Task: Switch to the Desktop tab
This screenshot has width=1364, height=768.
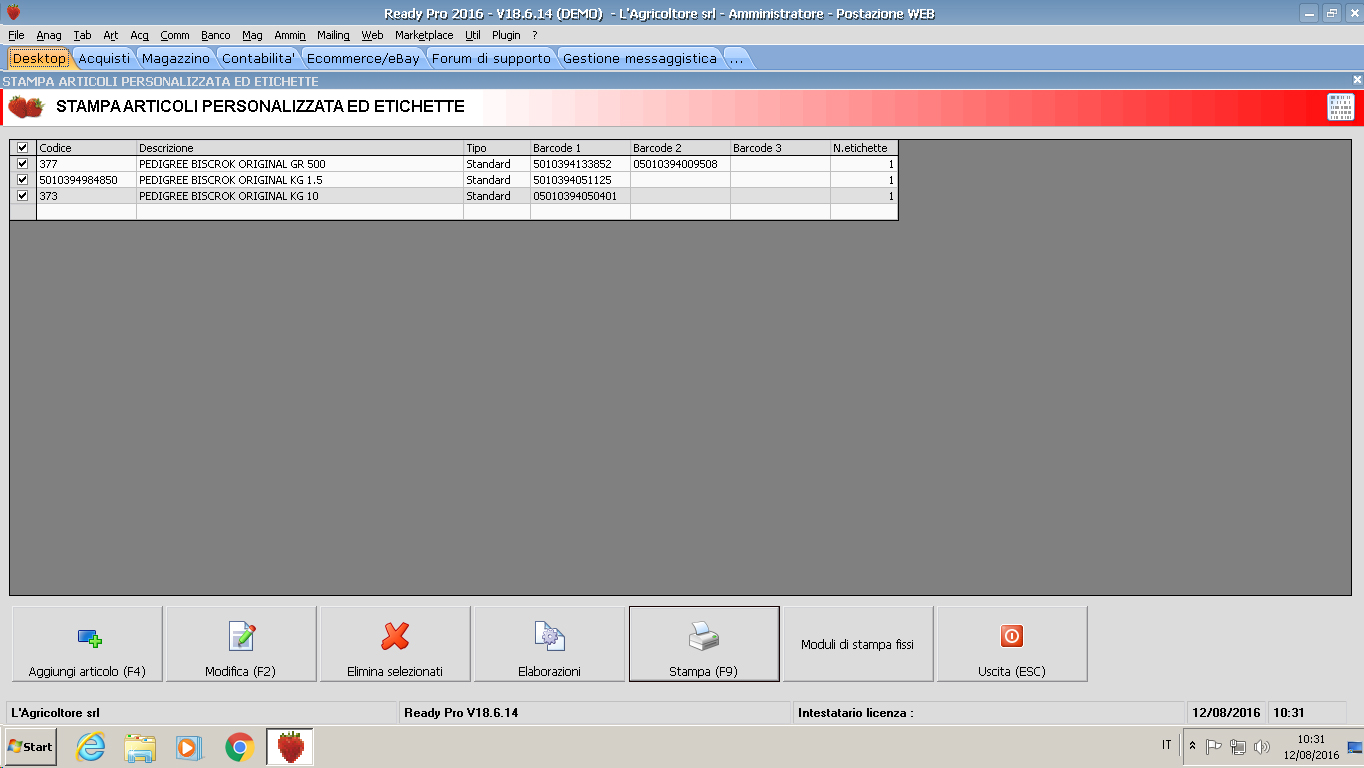Action: pos(39,59)
